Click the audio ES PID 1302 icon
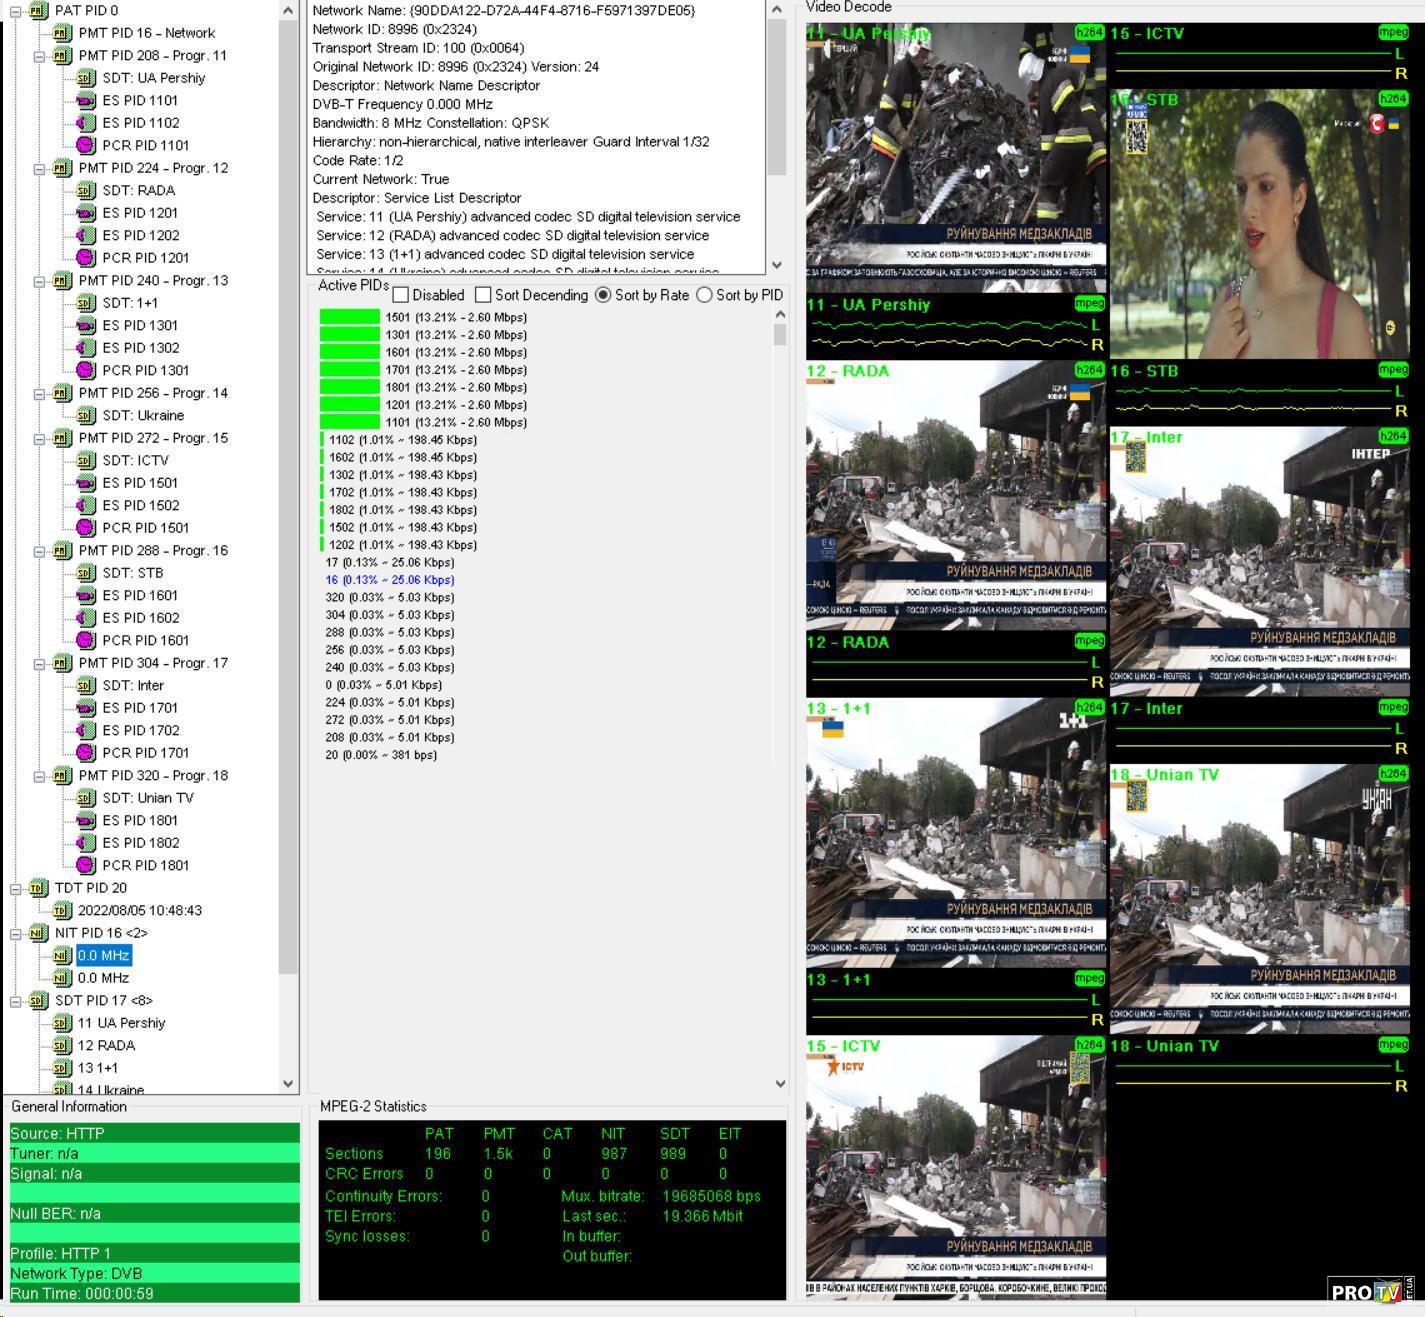 click(x=86, y=348)
